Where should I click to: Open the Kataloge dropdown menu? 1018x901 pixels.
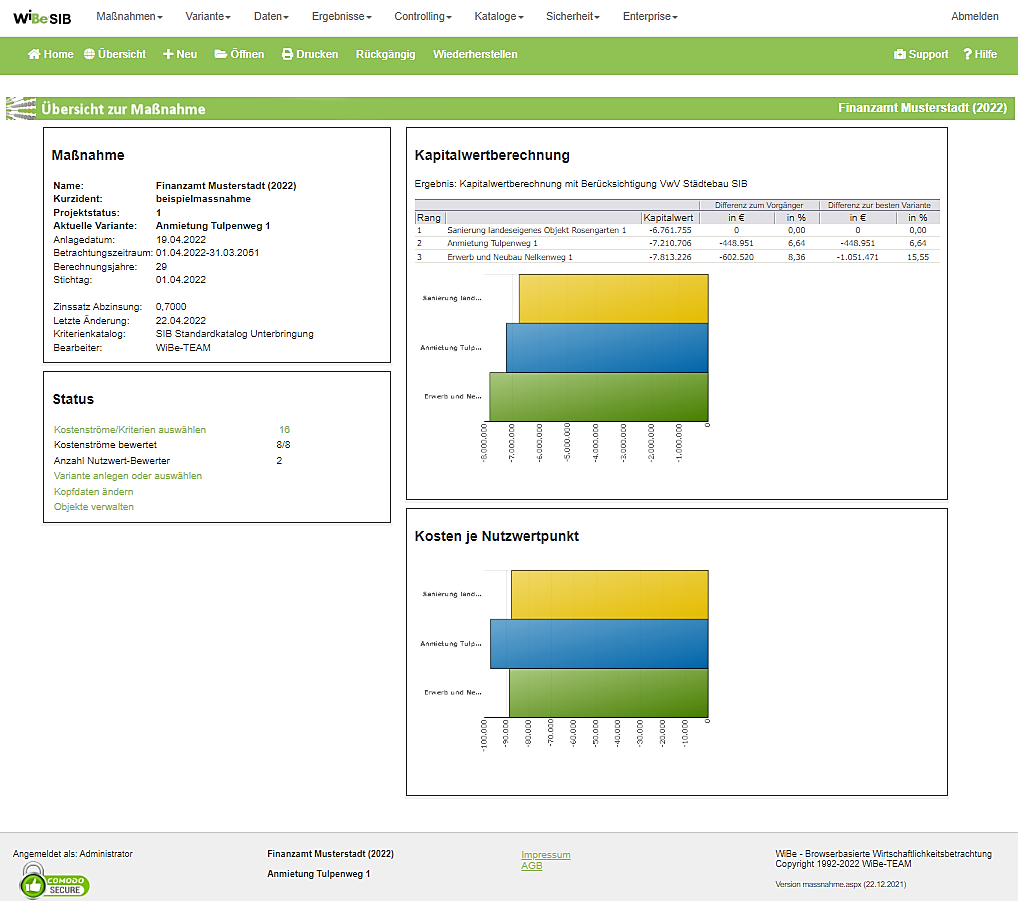[x=498, y=17]
